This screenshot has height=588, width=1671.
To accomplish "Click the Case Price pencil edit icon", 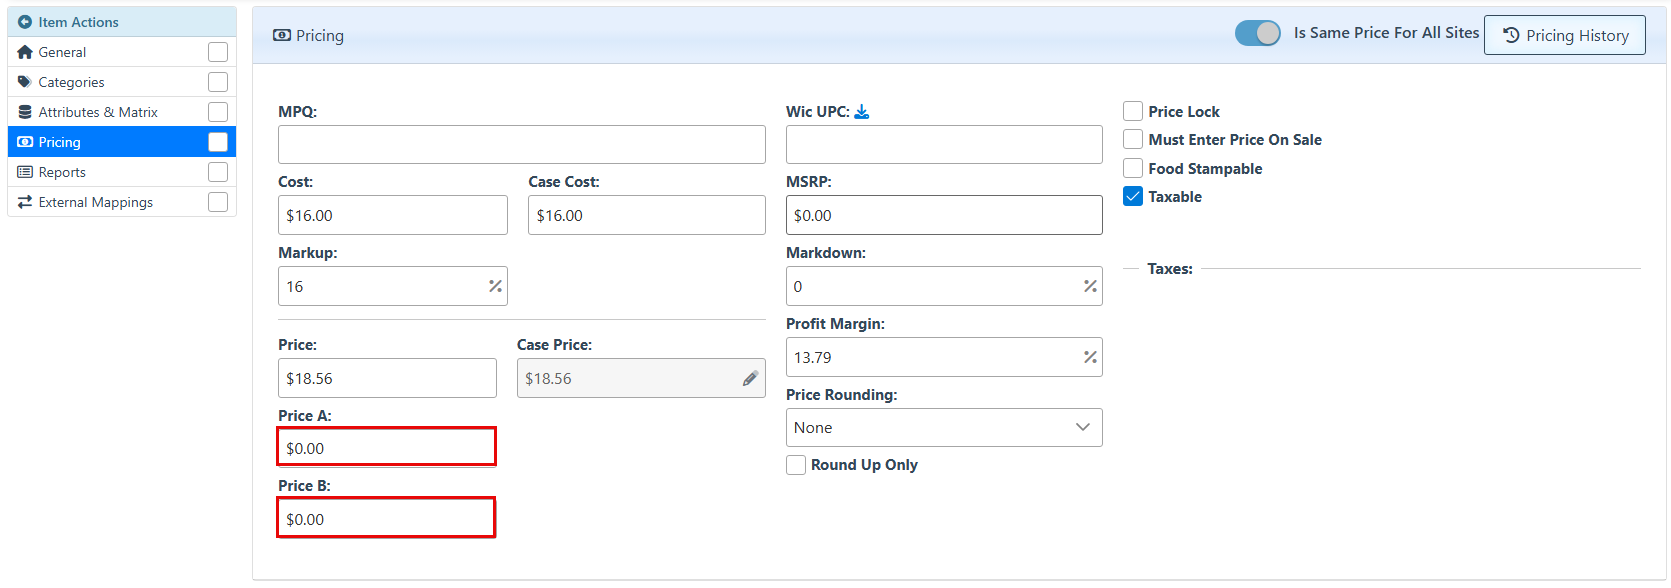I will [750, 379].
